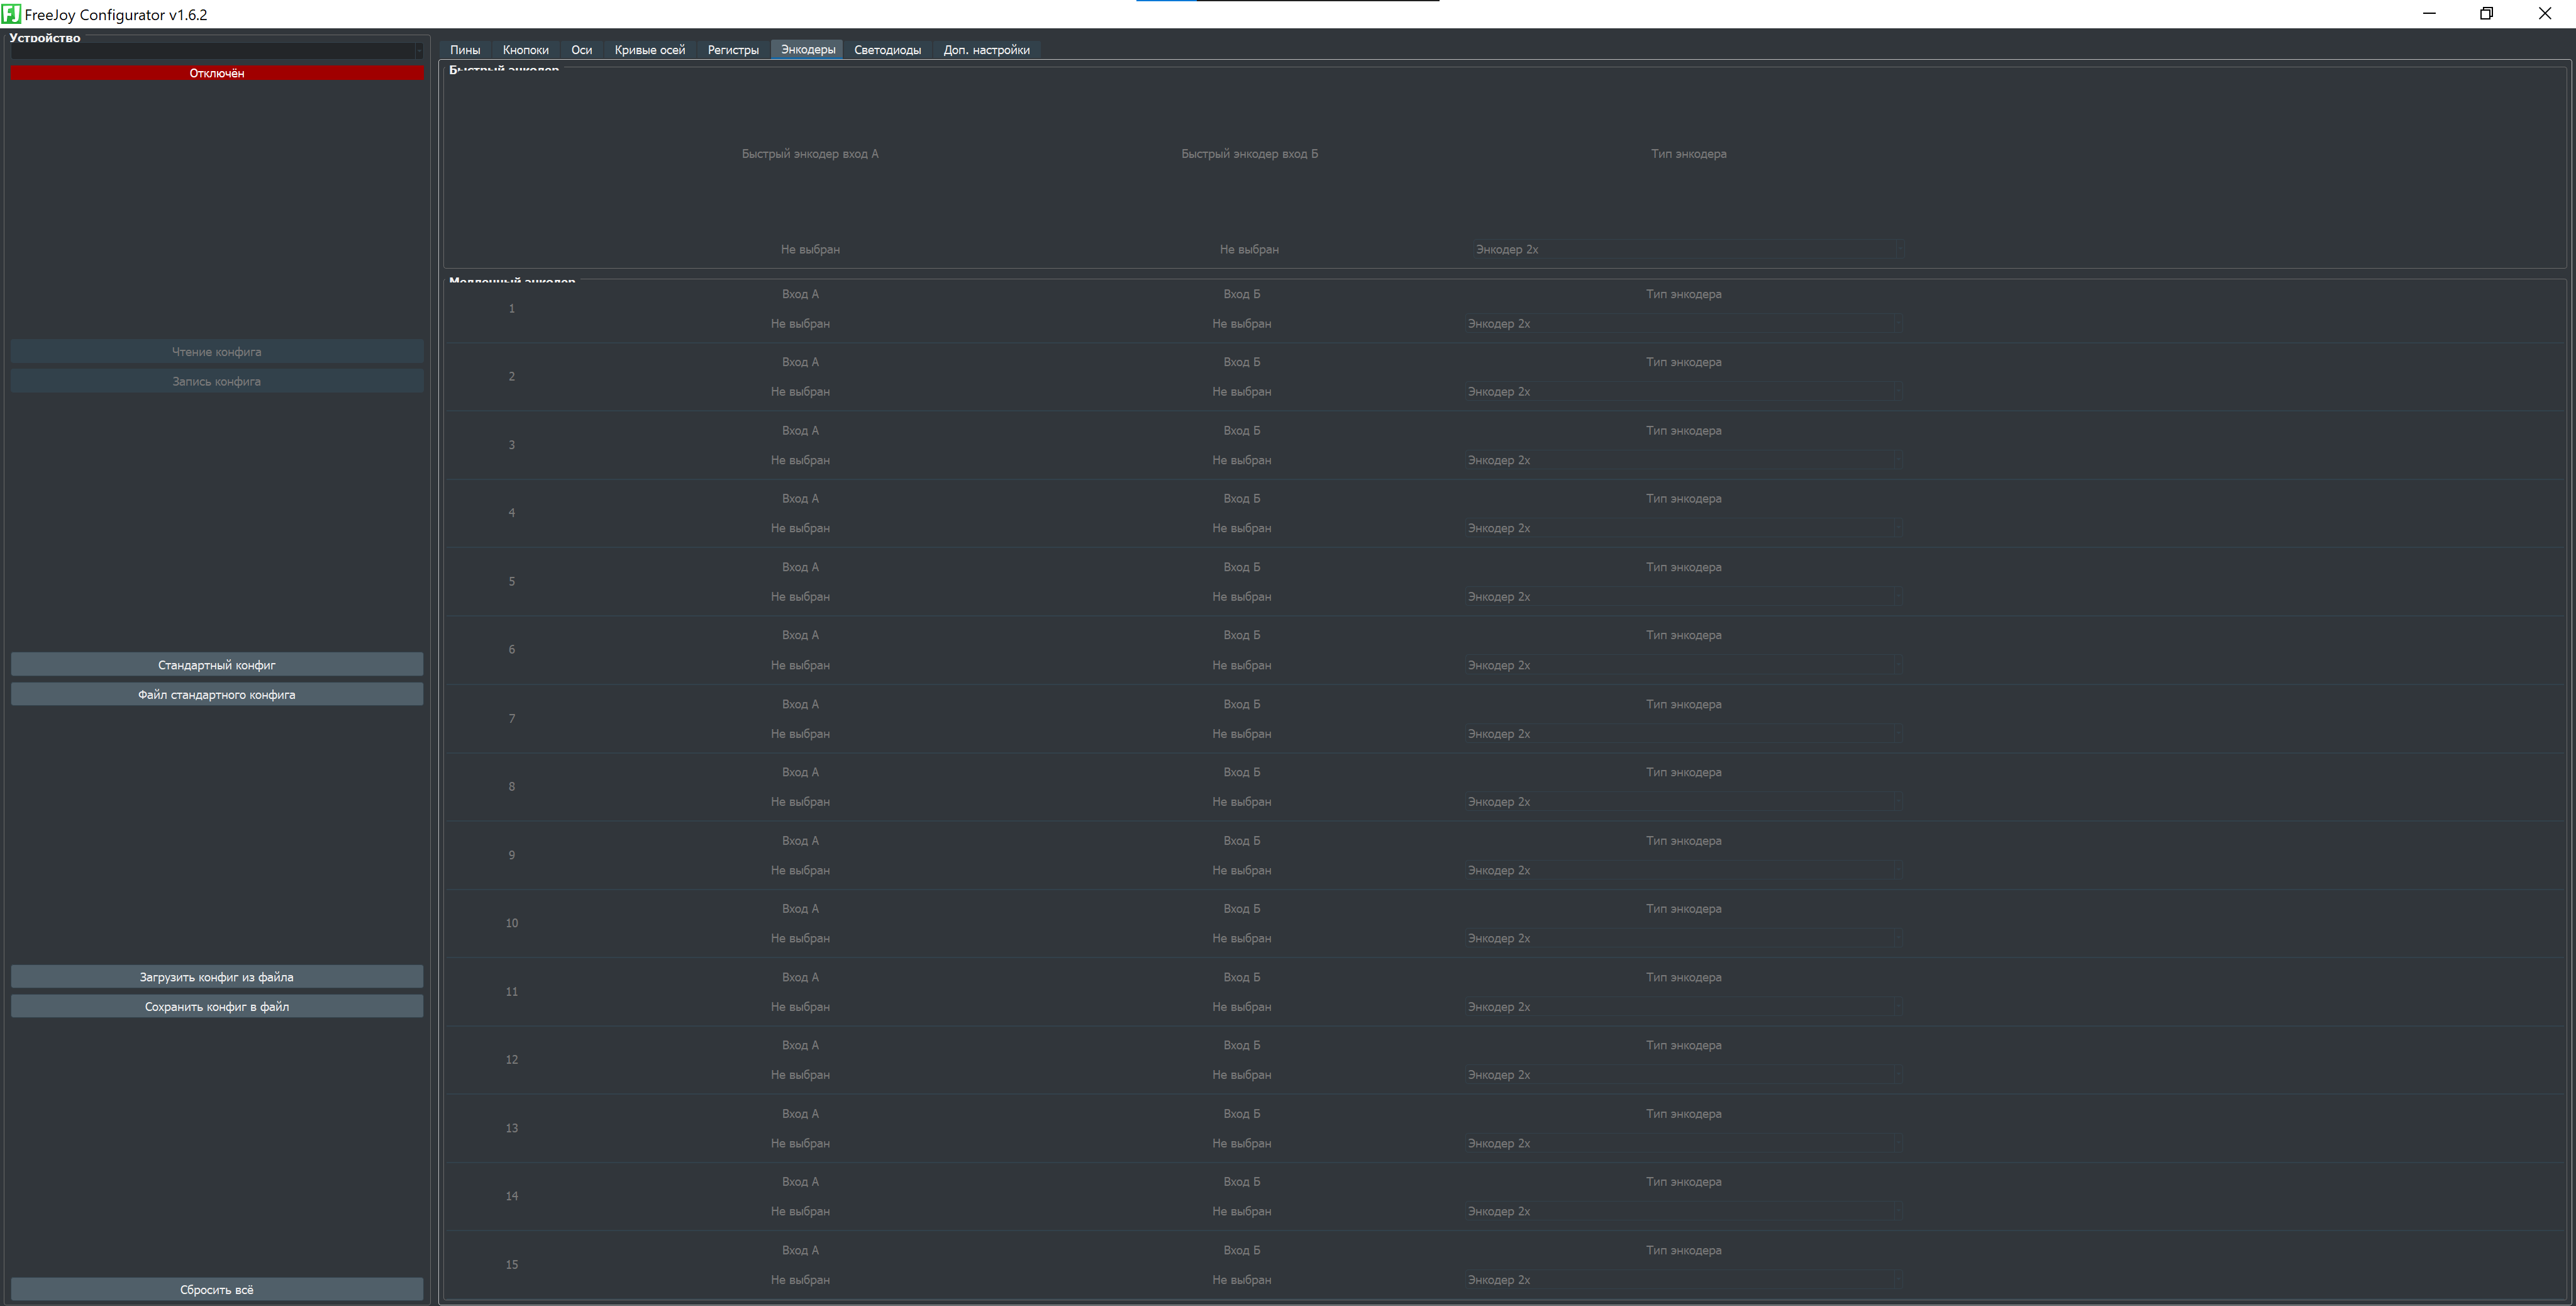Open the Оси tab
This screenshot has height=1306, width=2576.
pos(581,50)
